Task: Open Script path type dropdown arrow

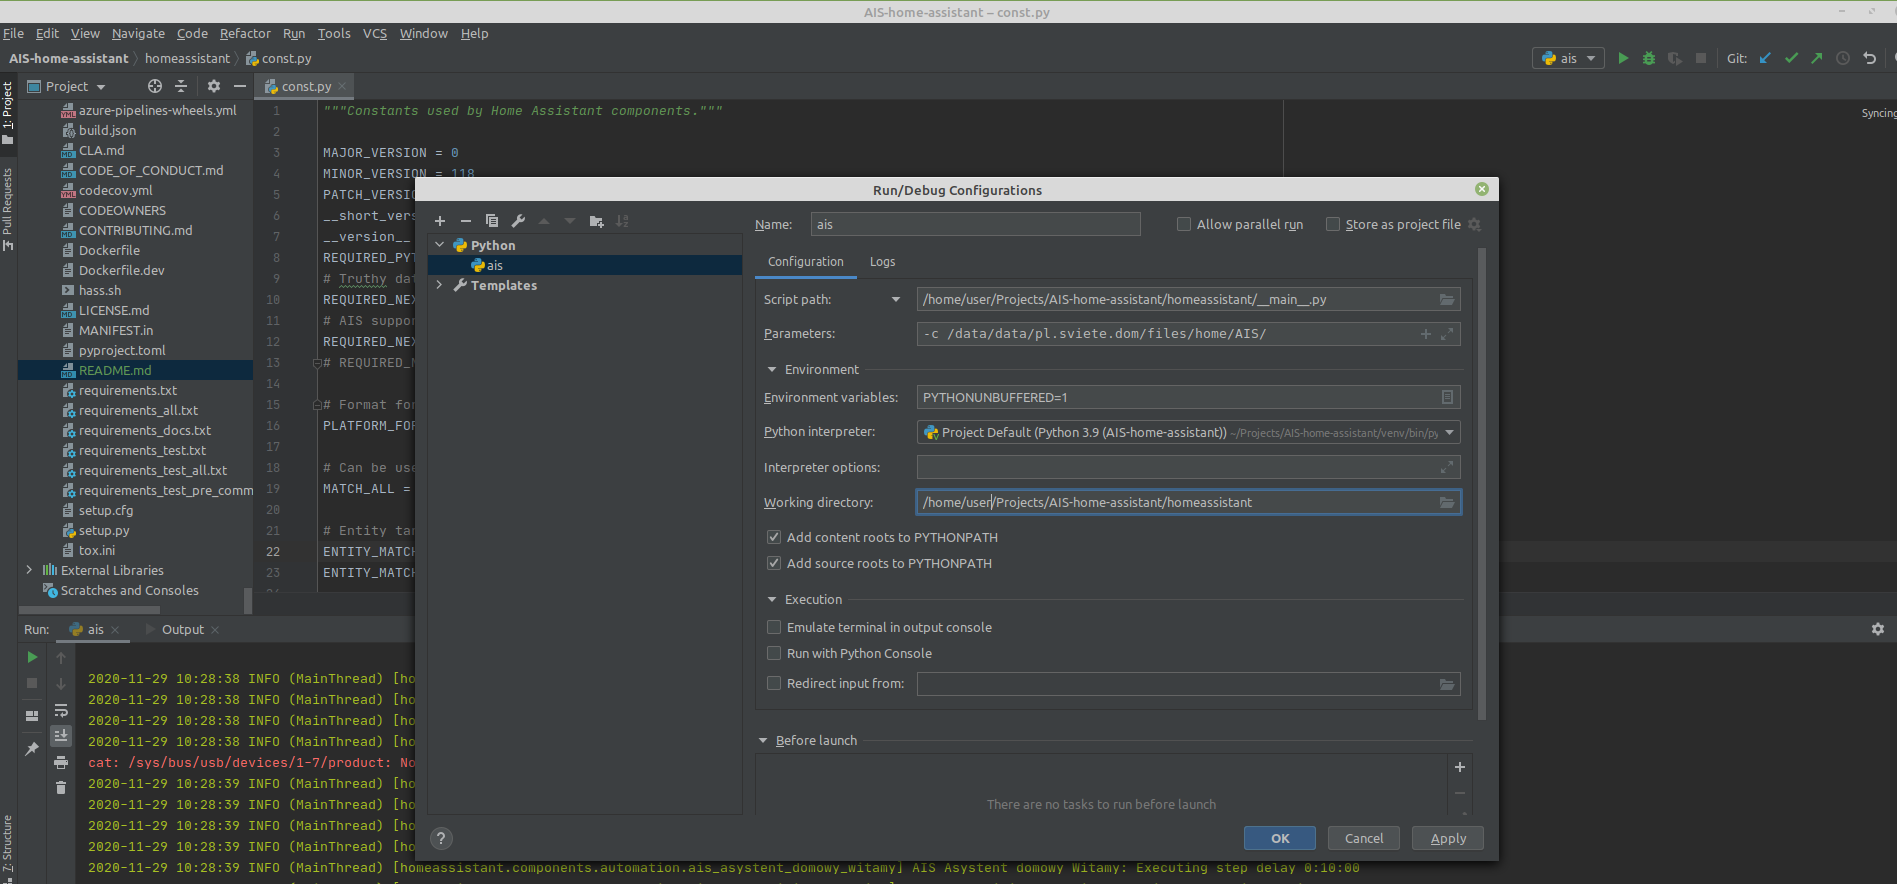Action: [x=896, y=299]
